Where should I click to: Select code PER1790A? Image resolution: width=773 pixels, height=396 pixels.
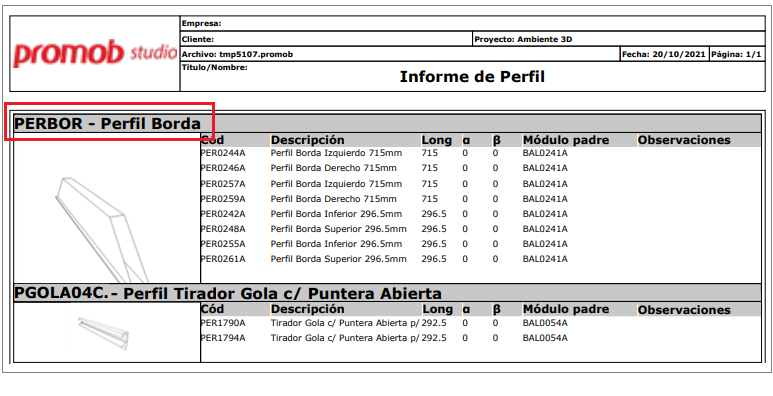click(223, 324)
